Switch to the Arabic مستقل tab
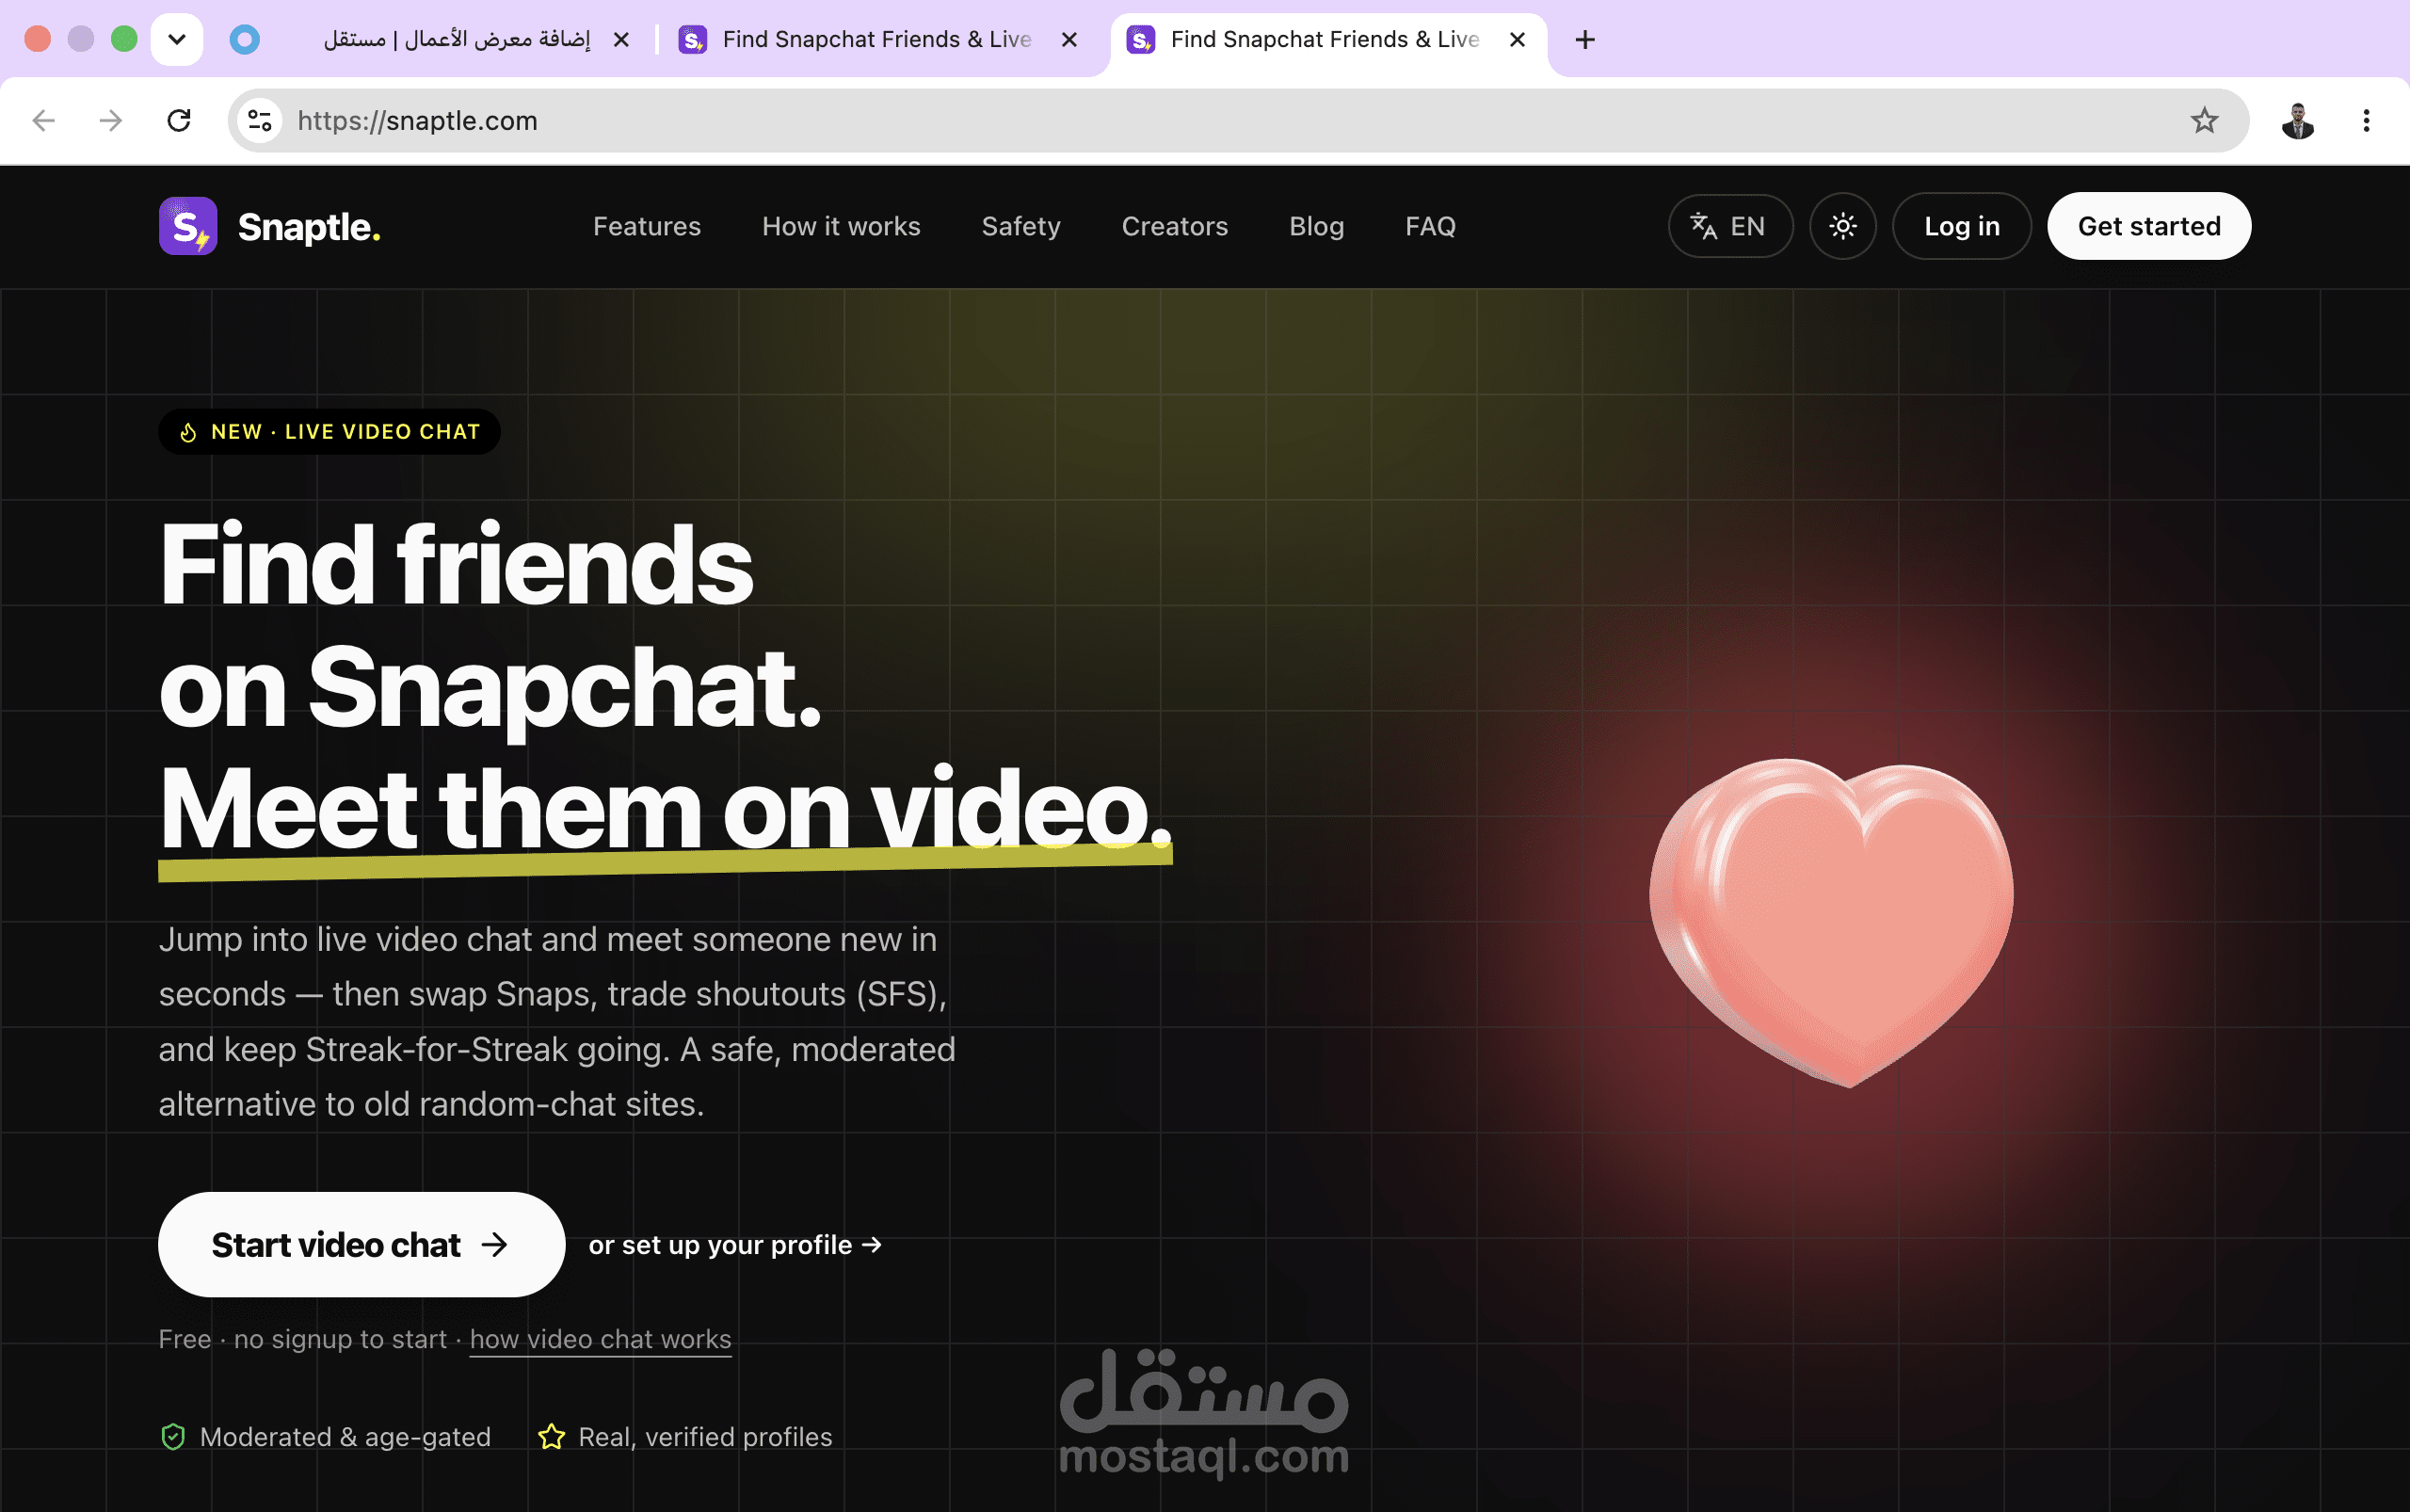2410x1512 pixels. pyautogui.click(x=457, y=40)
